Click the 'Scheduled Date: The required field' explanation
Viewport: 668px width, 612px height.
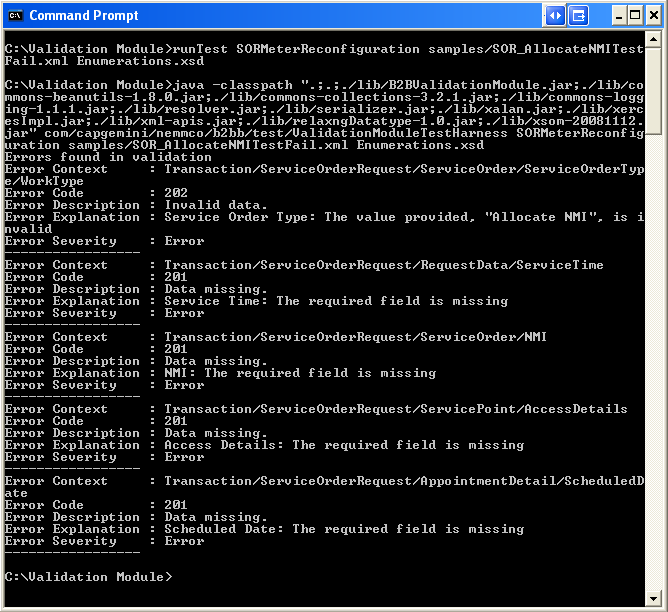[344, 529]
